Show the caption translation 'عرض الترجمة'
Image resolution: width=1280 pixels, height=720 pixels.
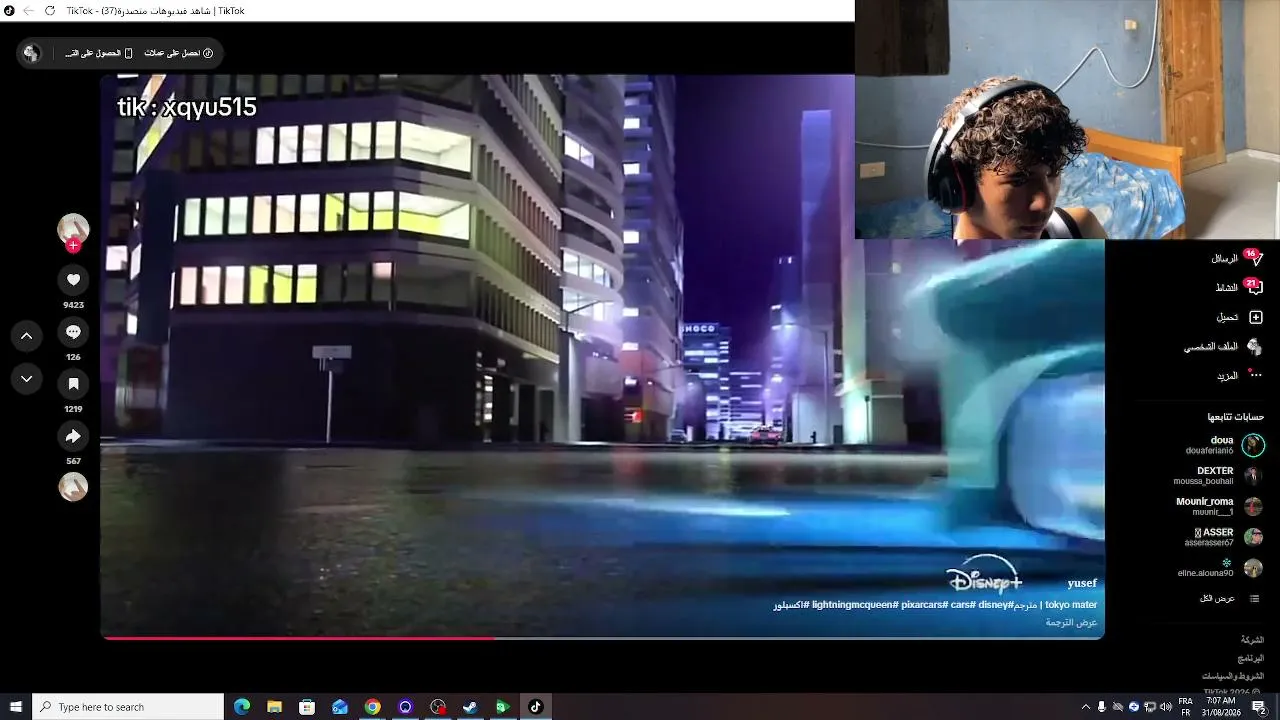[1071, 622]
